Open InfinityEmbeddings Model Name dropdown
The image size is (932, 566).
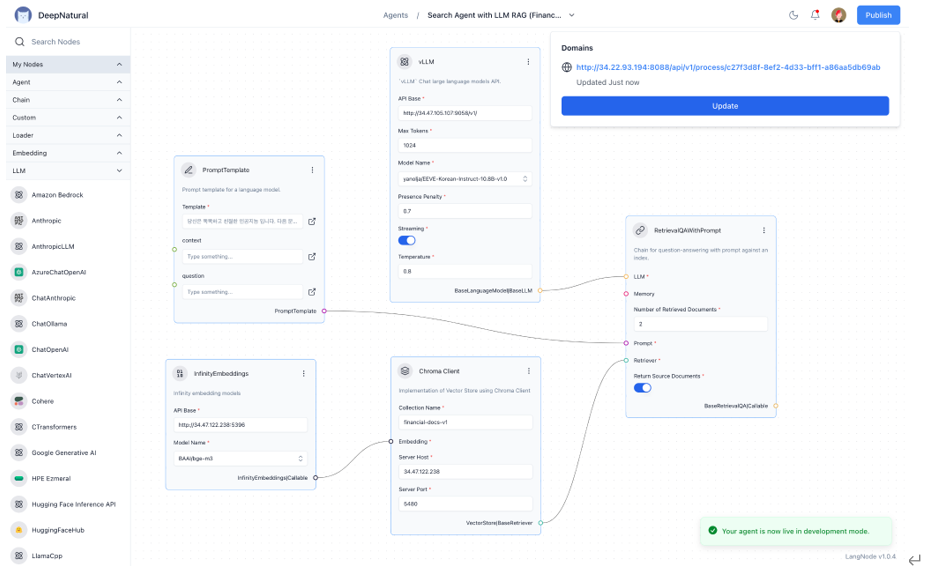240,459
